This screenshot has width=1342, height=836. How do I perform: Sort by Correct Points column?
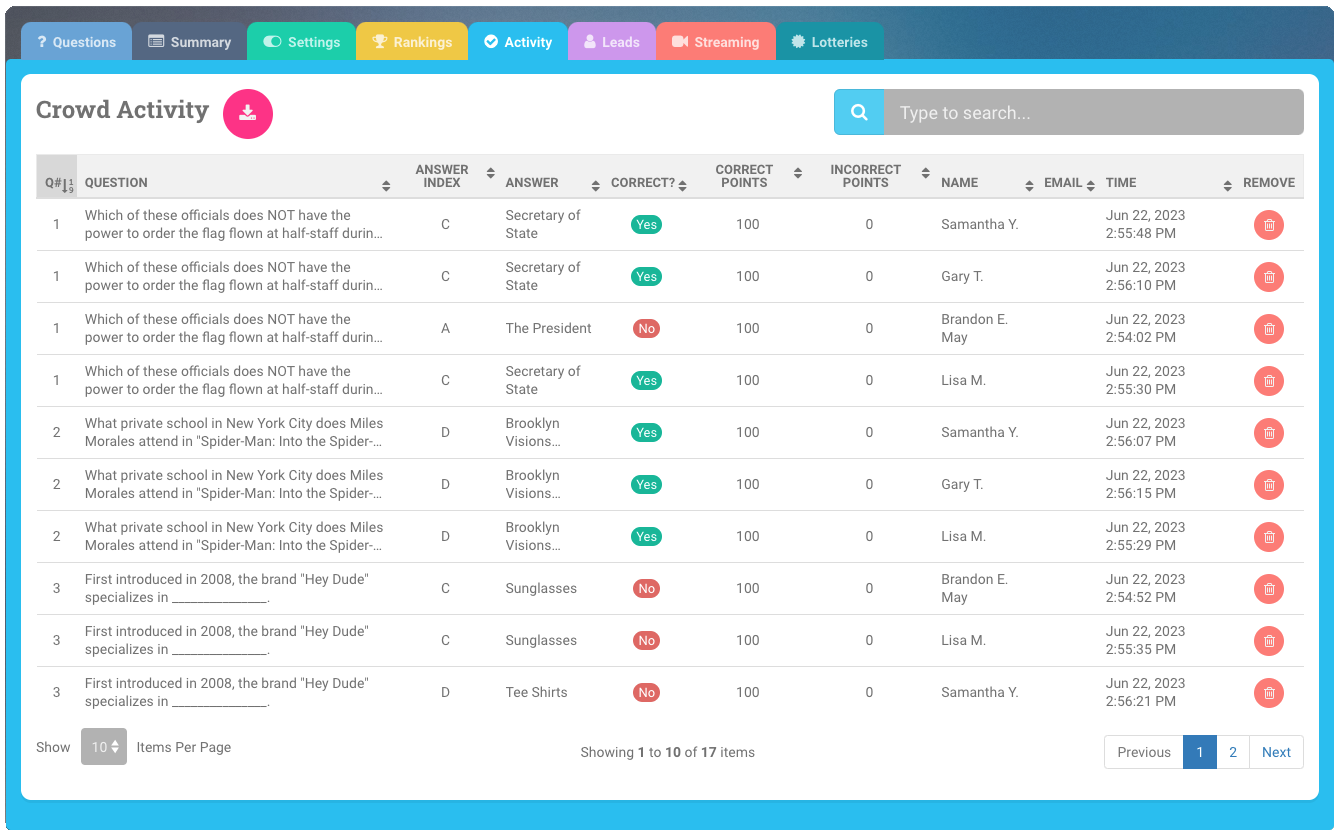point(797,173)
